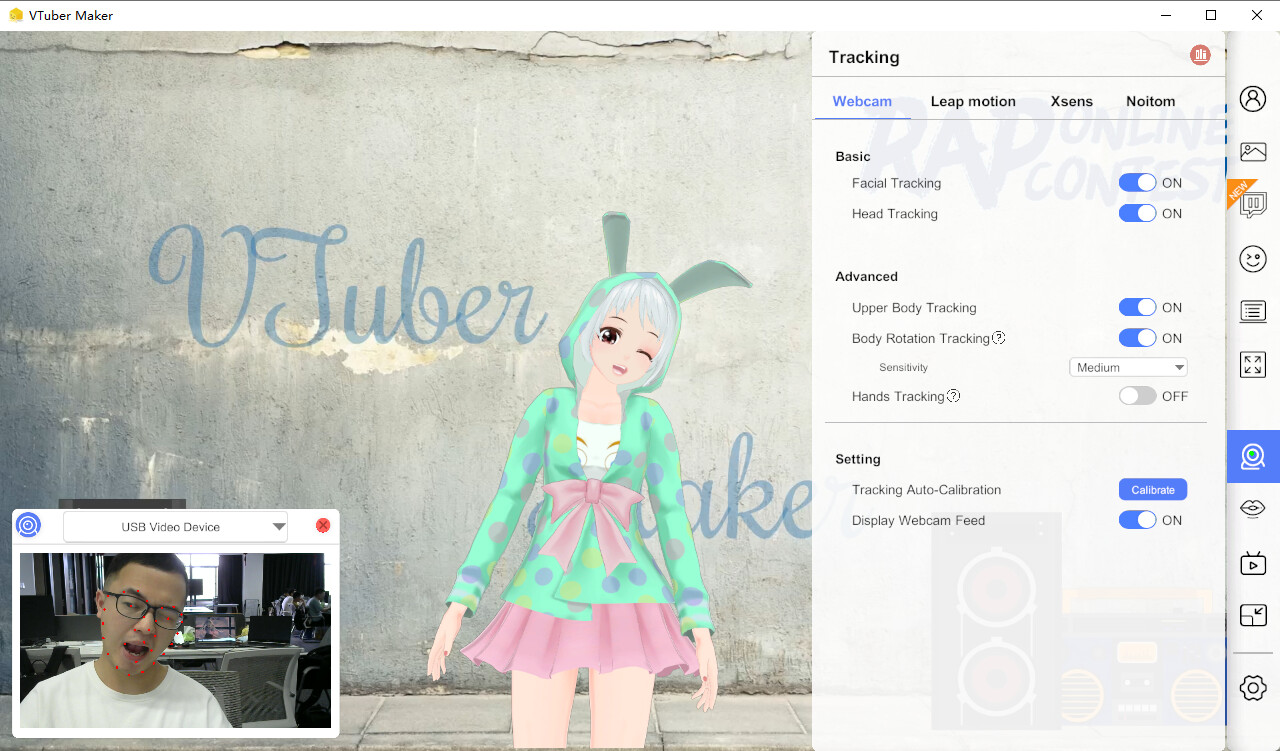Open the background image panel
Image resolution: width=1280 pixels, height=751 pixels.
pyautogui.click(x=1253, y=151)
